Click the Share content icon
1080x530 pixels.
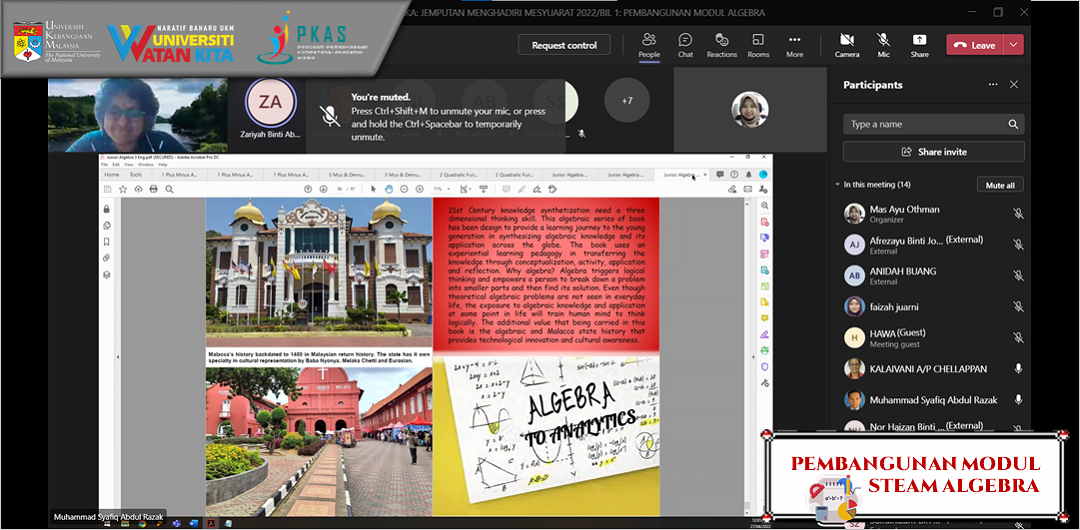(x=919, y=44)
